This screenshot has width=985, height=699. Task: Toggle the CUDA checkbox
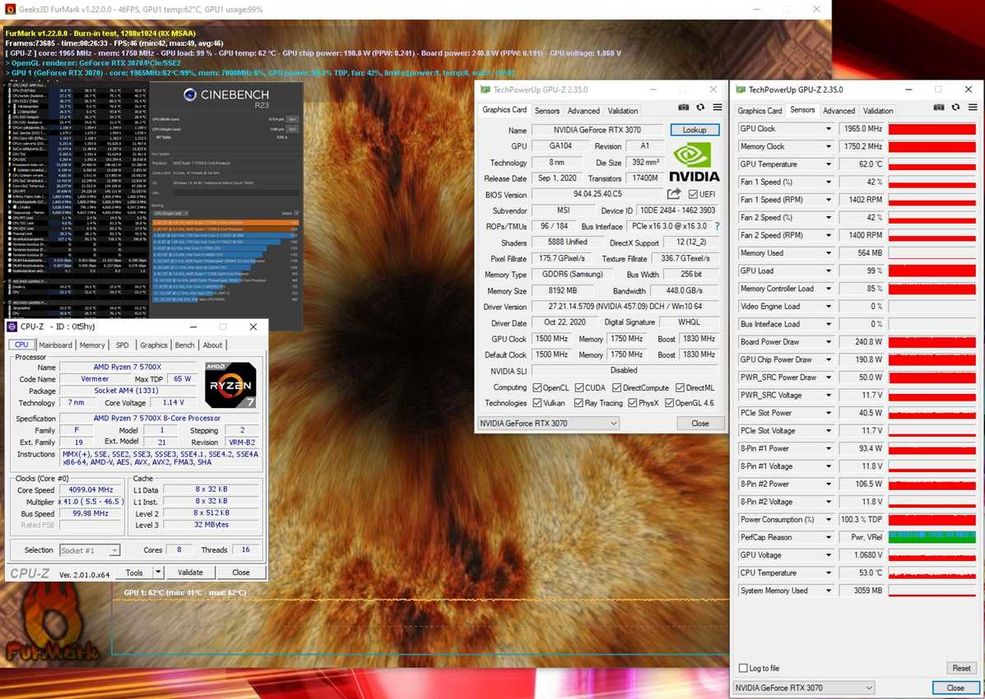point(579,387)
